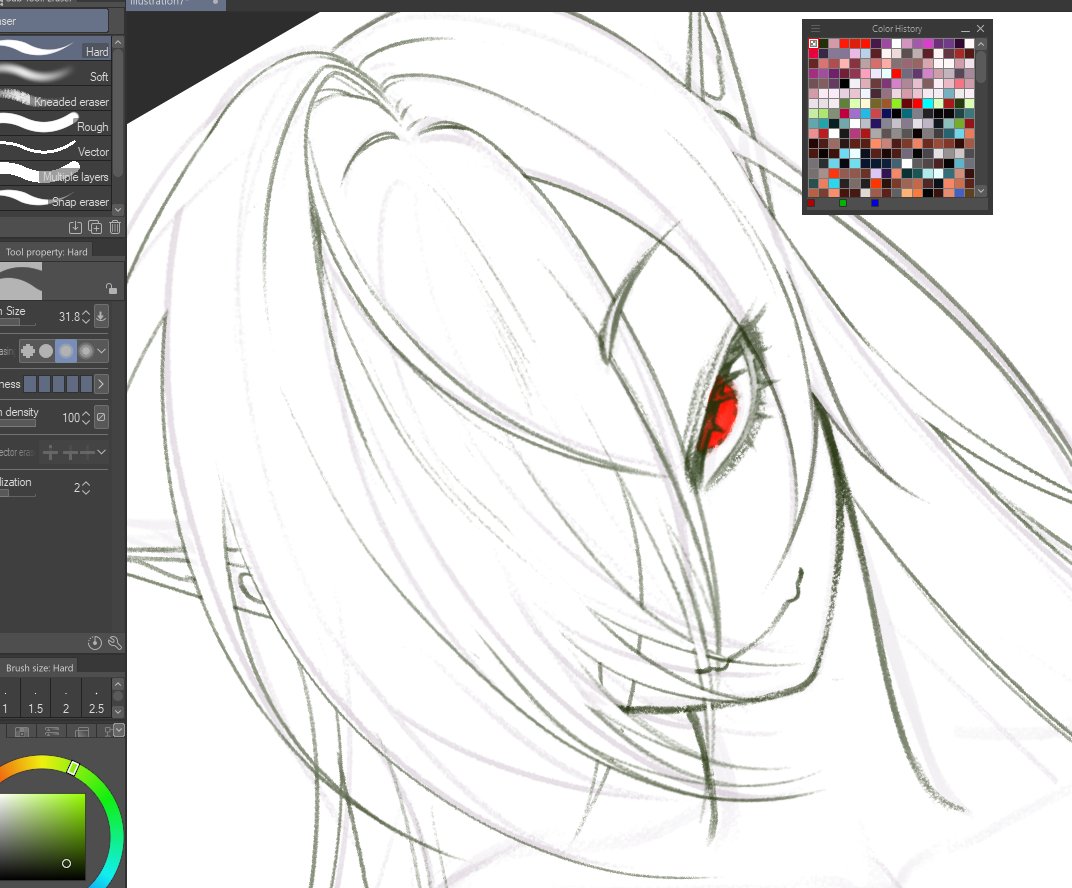
Task: Select the Eraser sub tool group tab
Action: click(53, 21)
